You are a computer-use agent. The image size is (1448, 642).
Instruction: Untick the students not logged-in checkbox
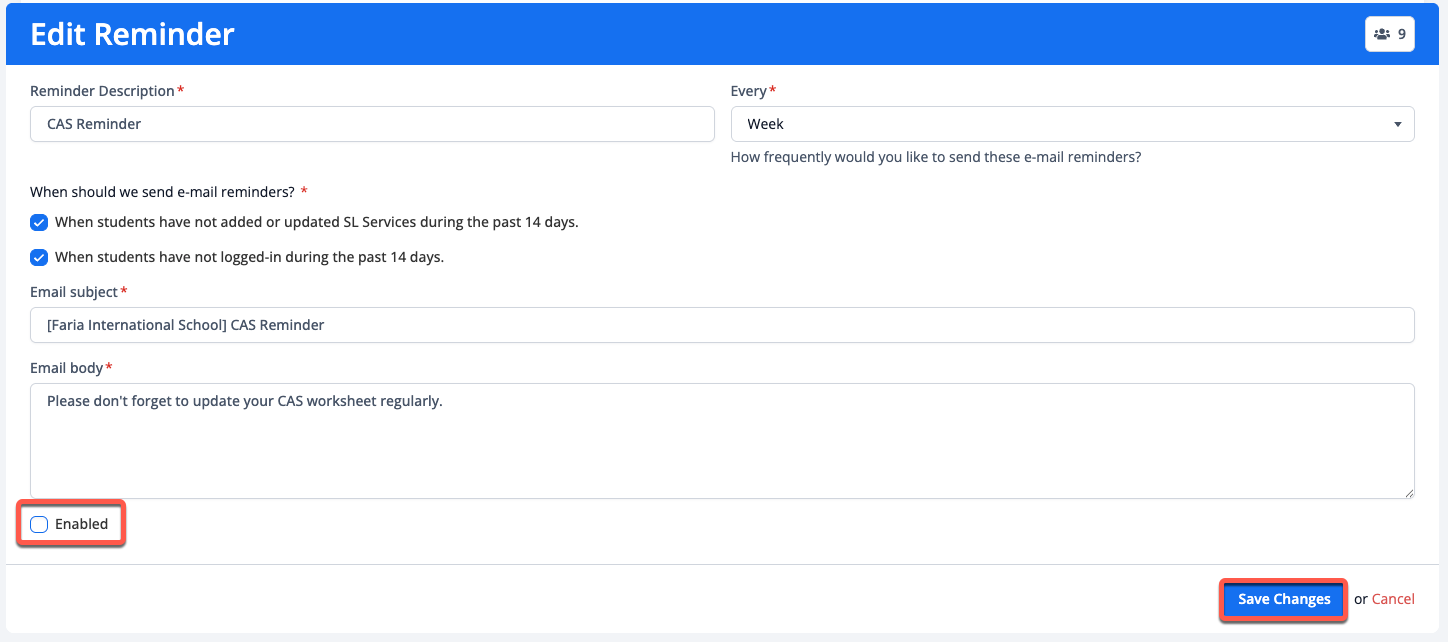point(39,258)
